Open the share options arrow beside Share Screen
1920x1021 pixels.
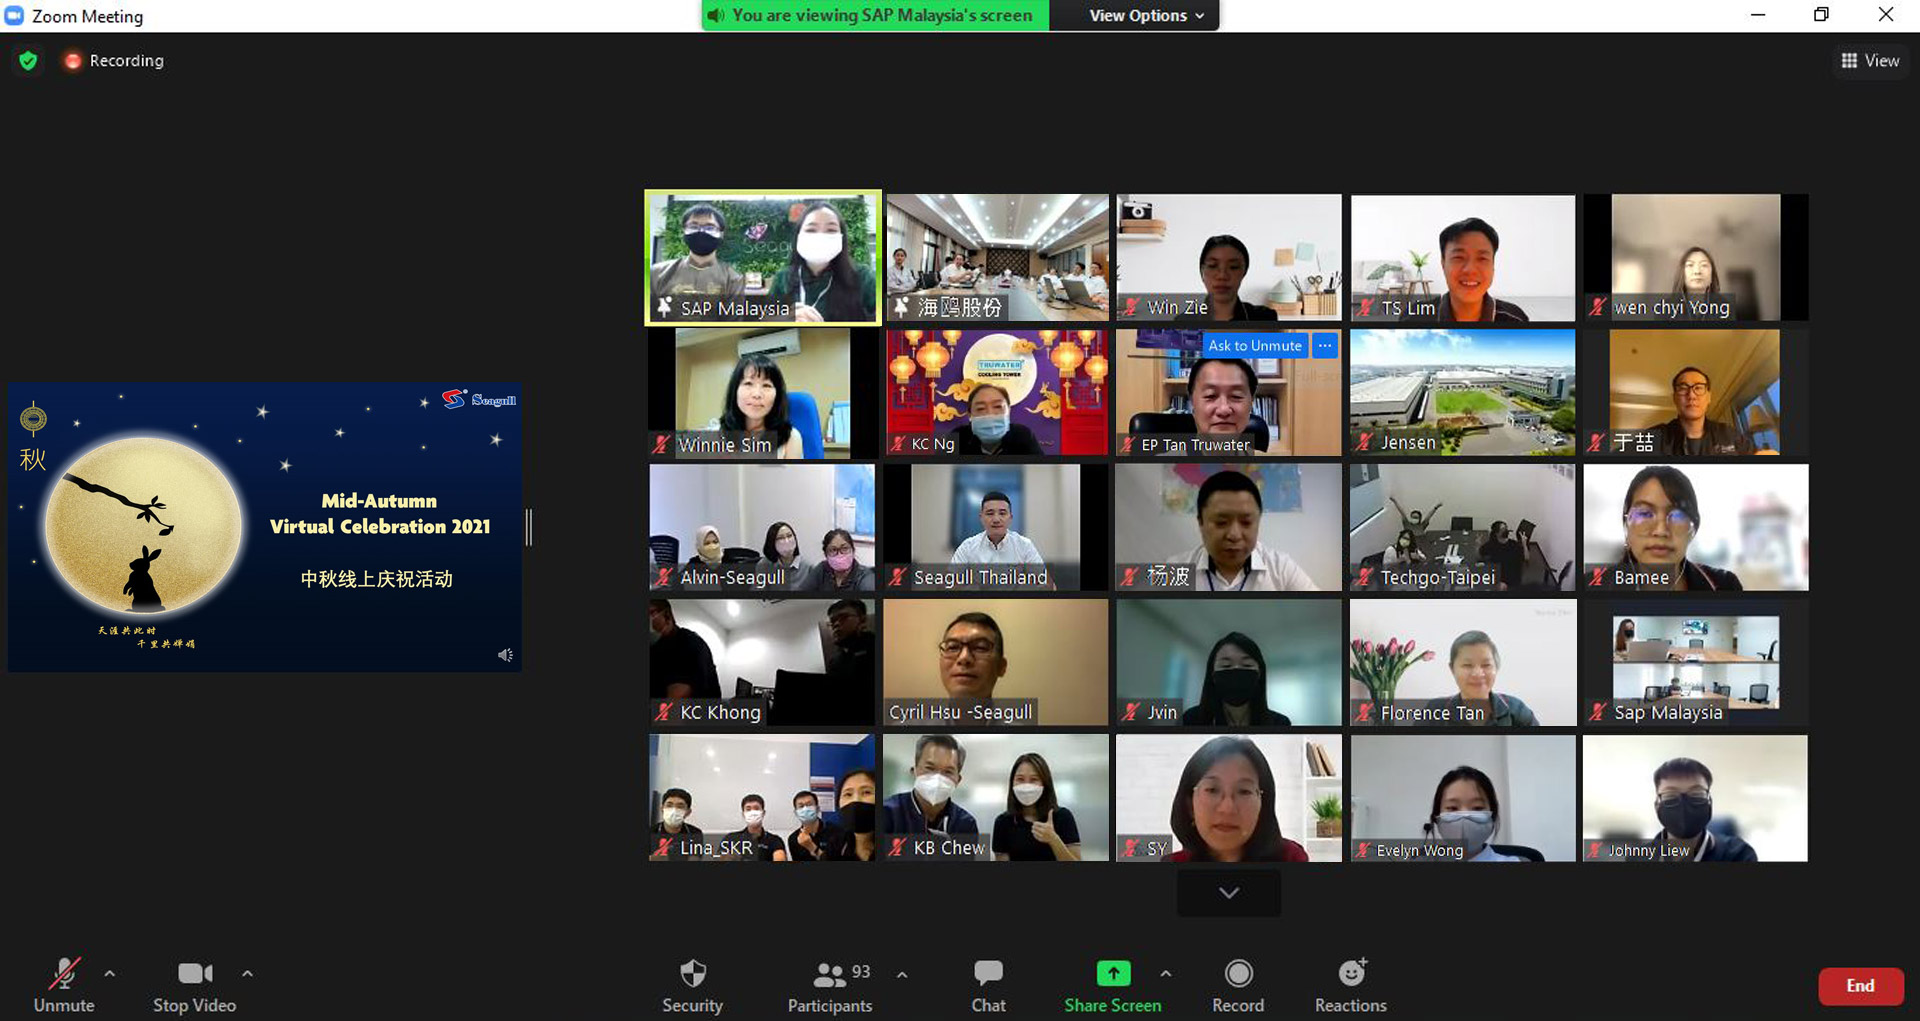1166,973
